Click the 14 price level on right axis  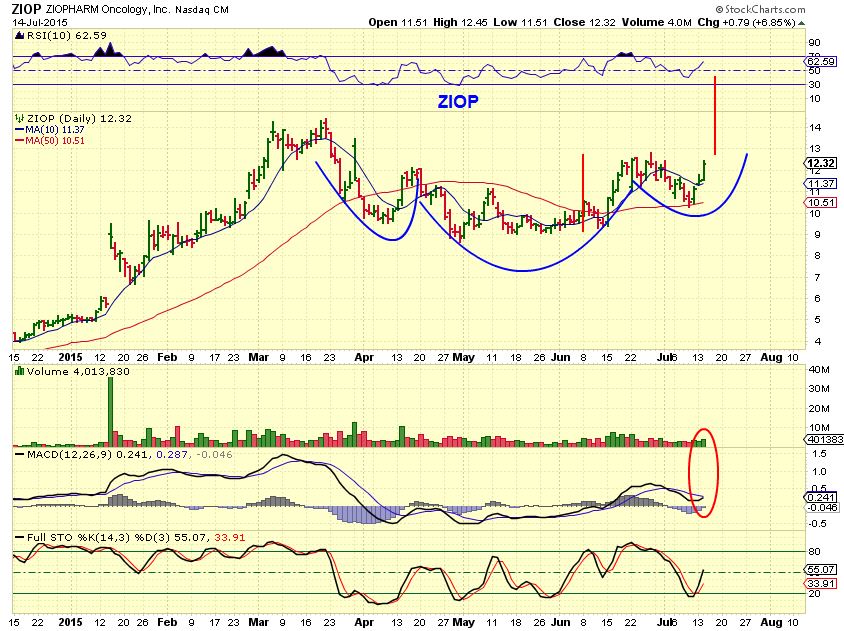click(815, 128)
